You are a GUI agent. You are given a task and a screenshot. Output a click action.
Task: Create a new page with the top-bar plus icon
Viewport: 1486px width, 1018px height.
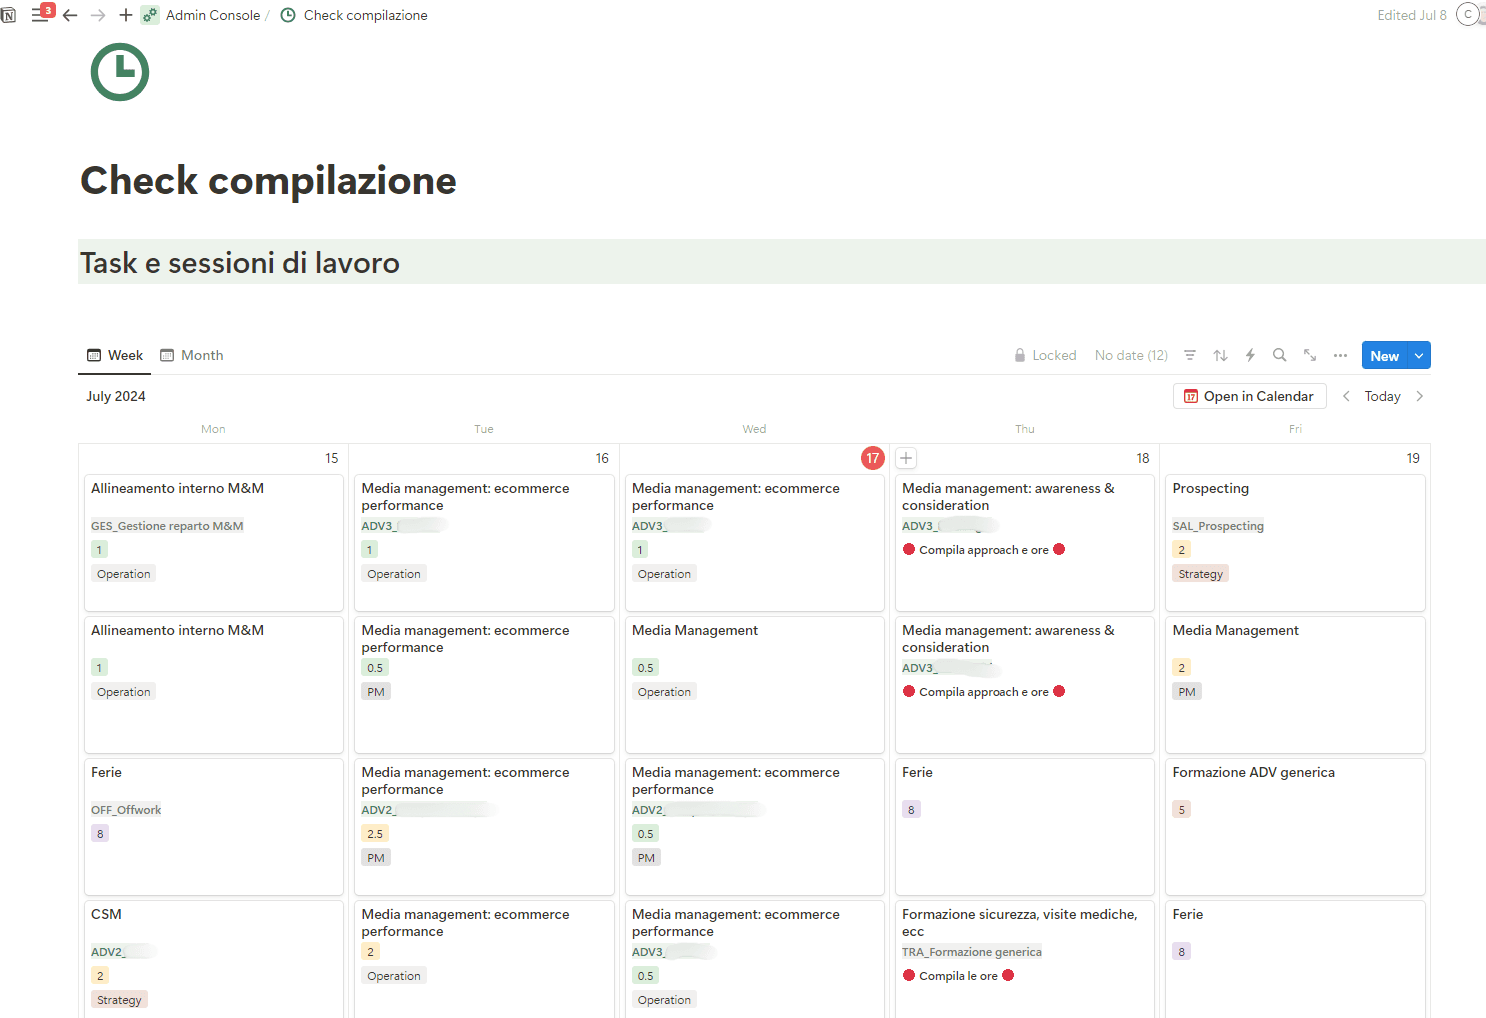(x=125, y=15)
